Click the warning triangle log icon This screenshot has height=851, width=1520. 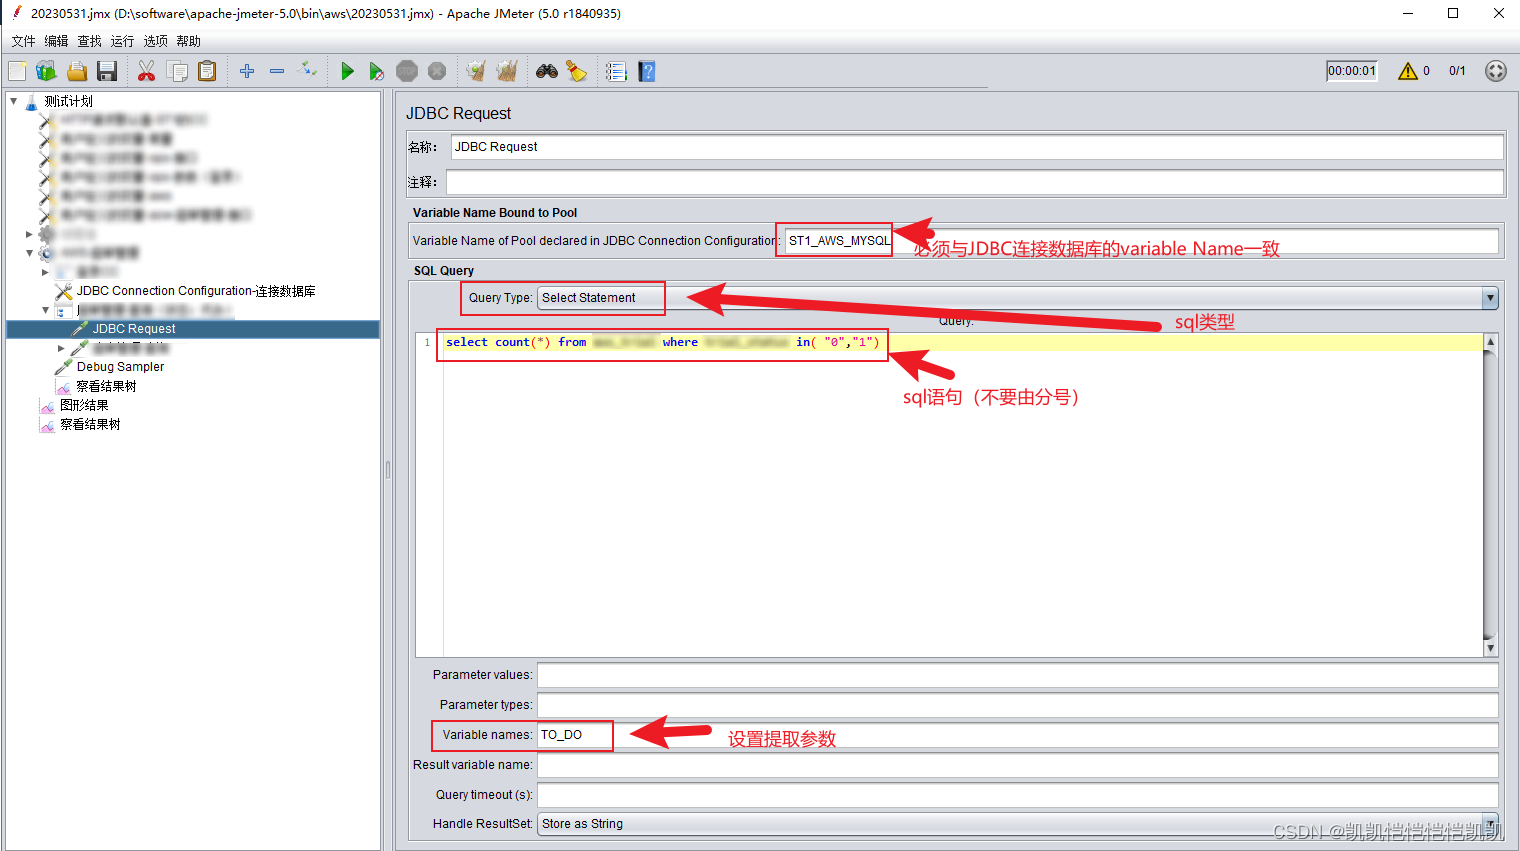click(x=1408, y=71)
